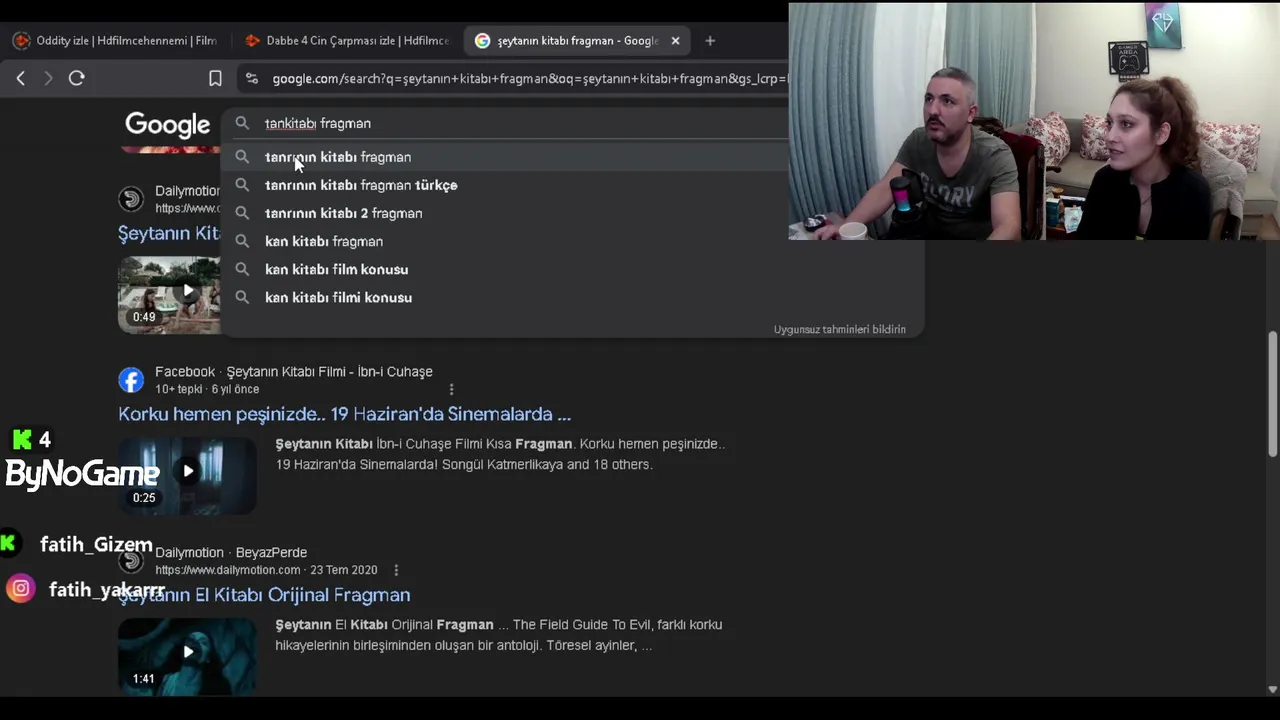Open site settings icon beside the URL

[251, 78]
